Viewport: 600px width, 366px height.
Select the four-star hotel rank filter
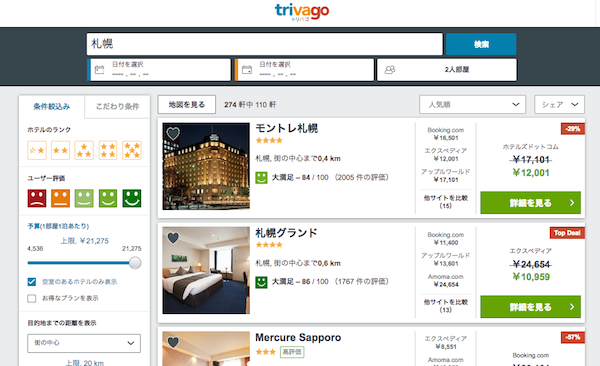pos(108,150)
